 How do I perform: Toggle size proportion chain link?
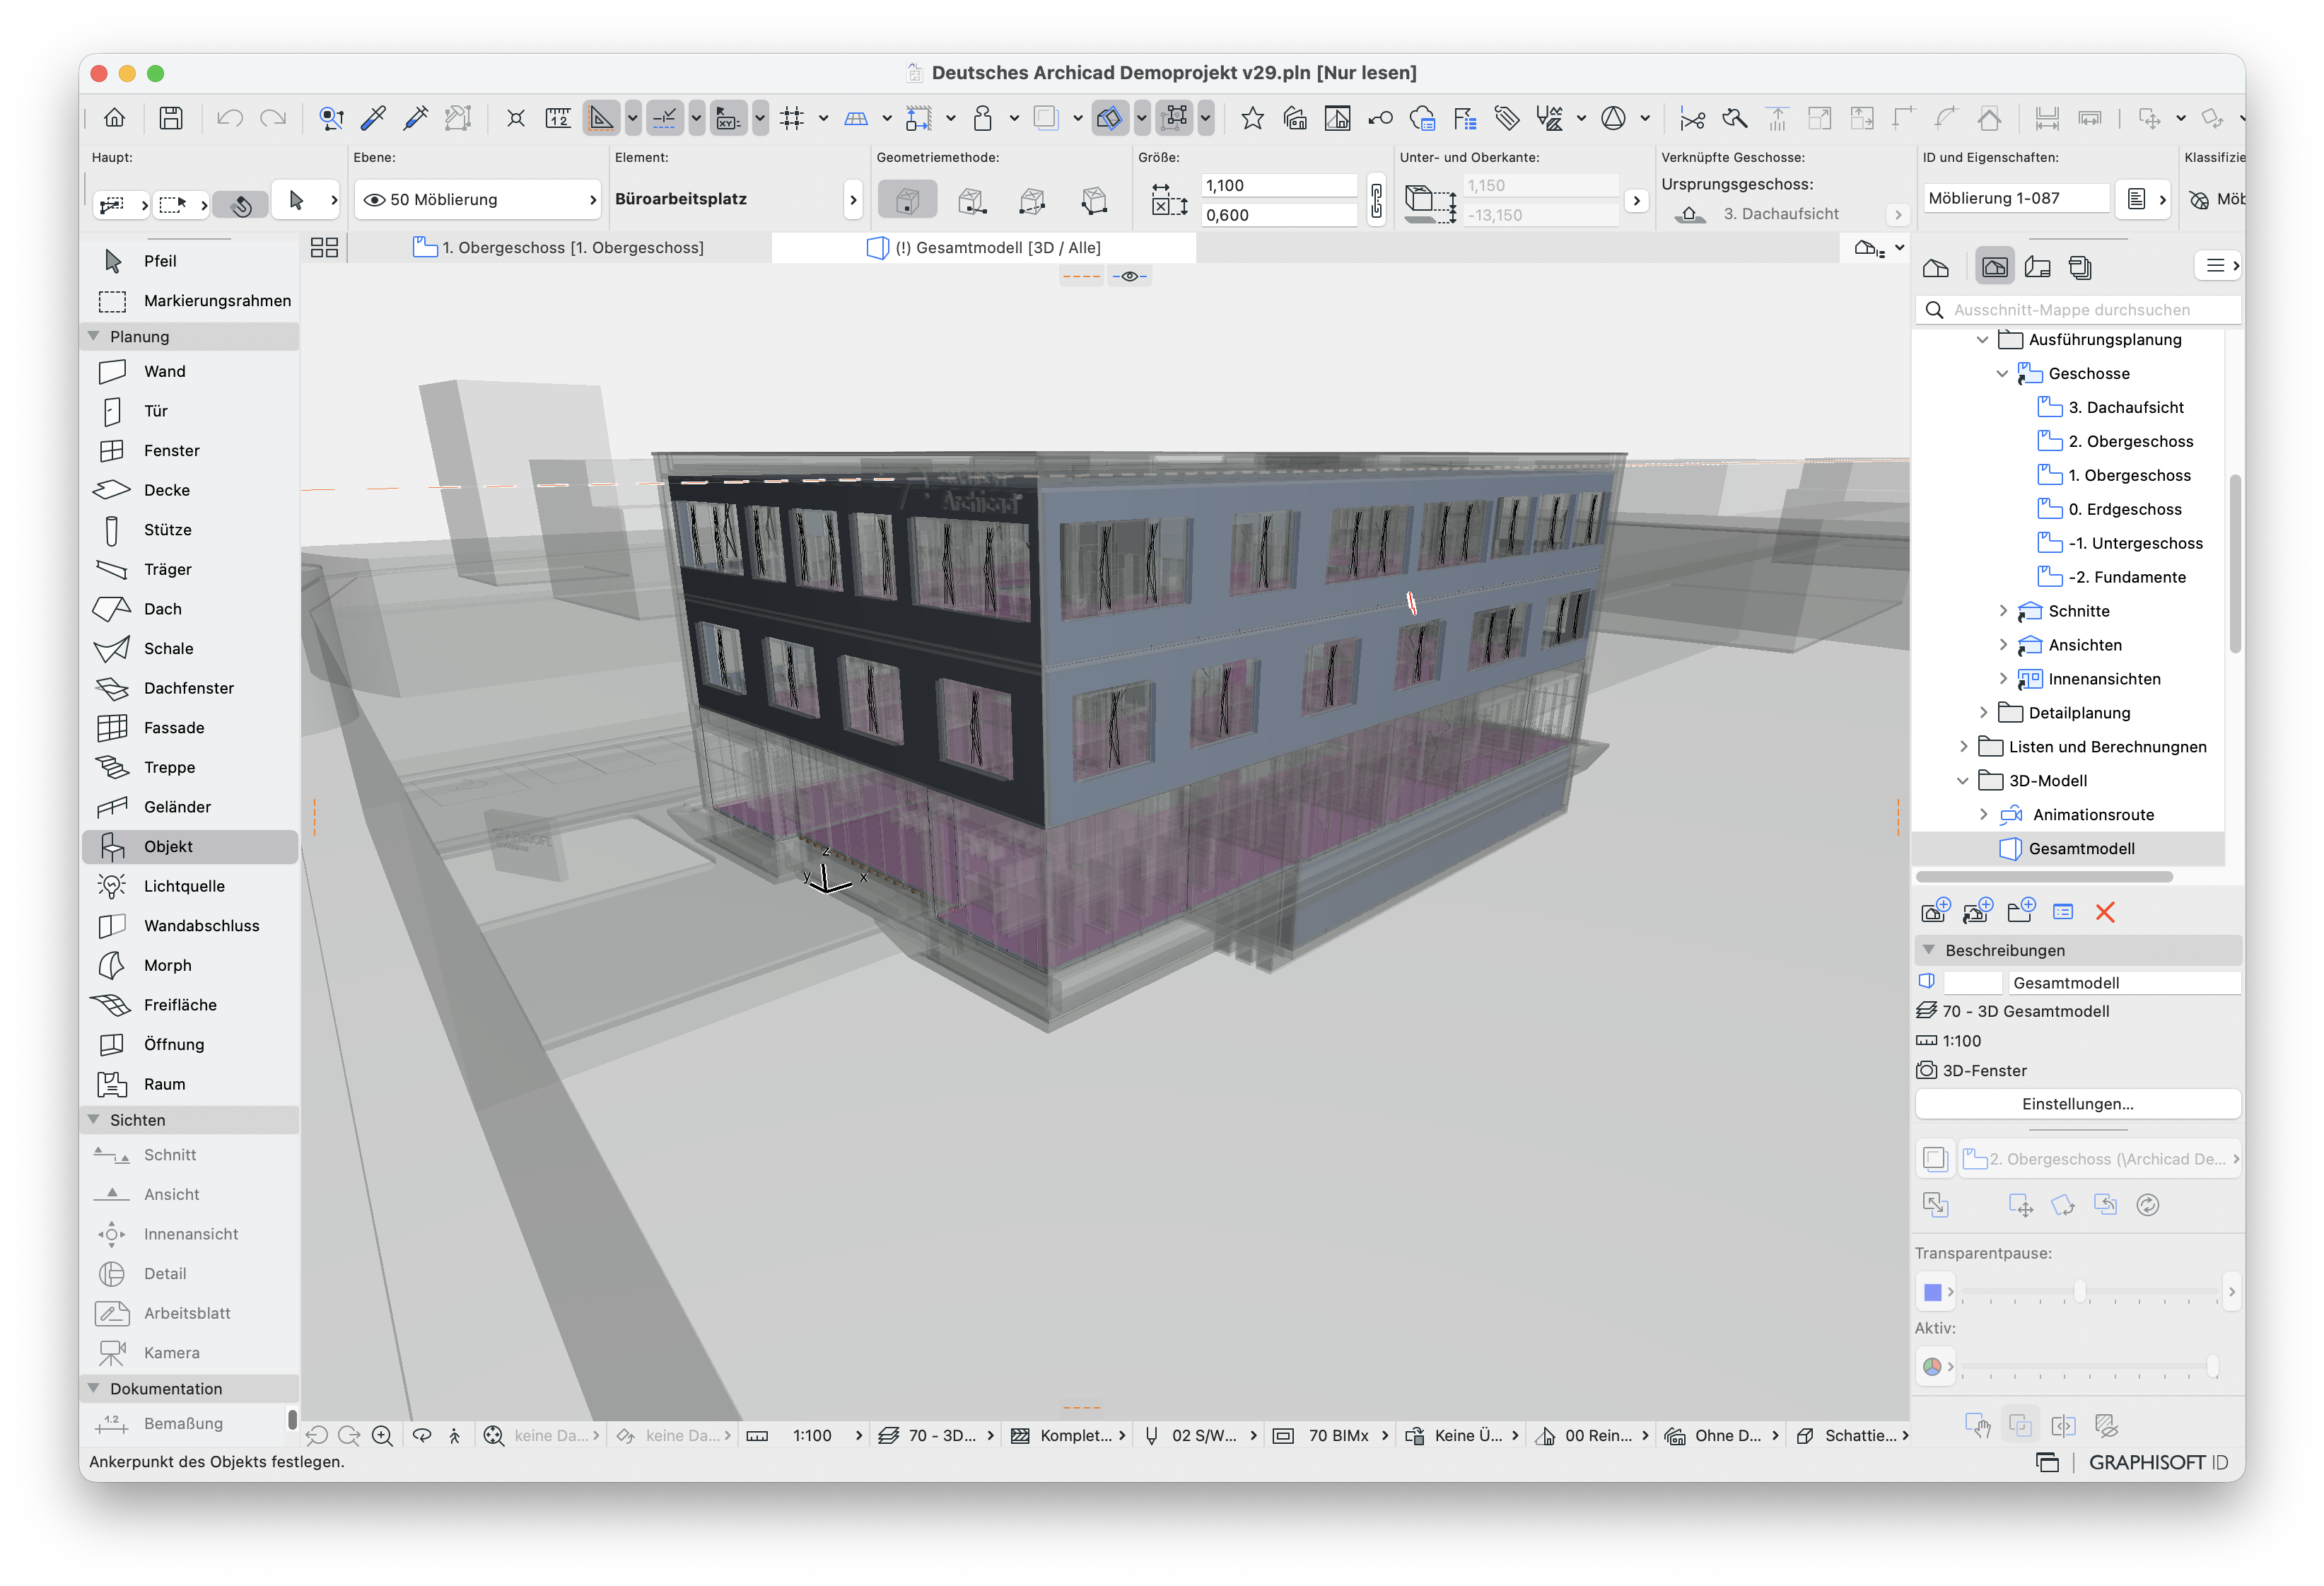[1377, 200]
